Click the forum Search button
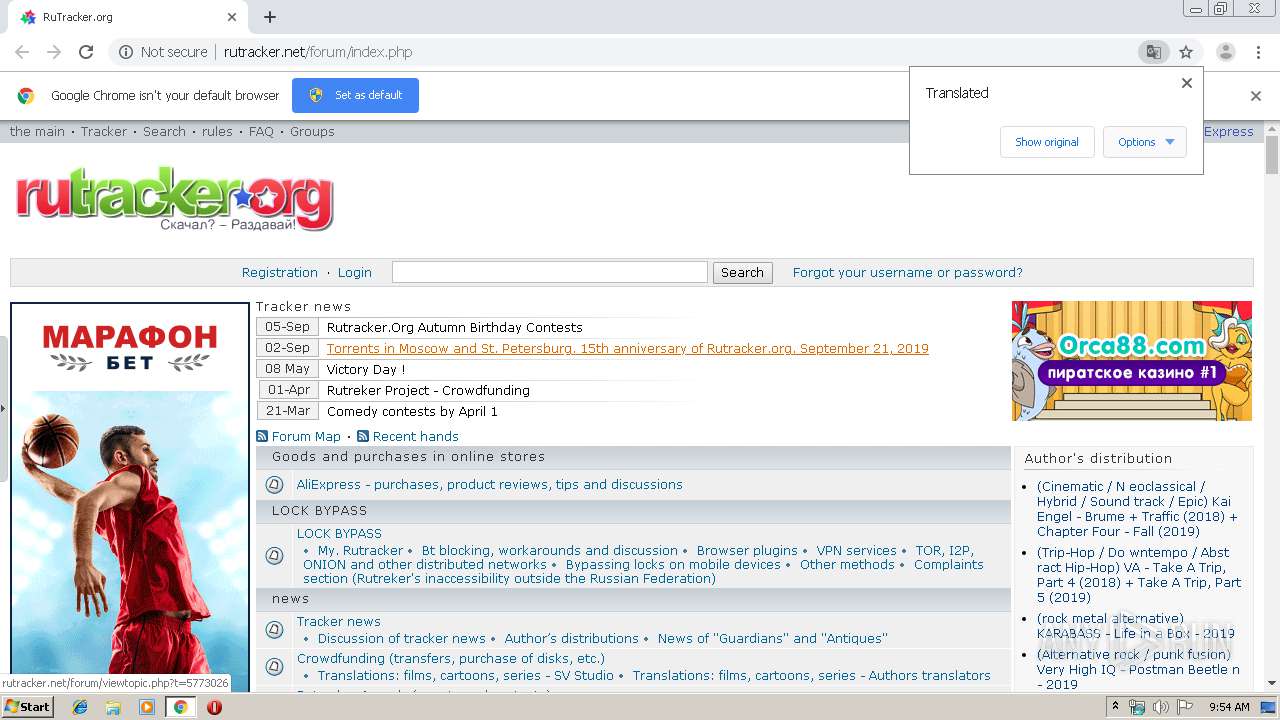 742,272
